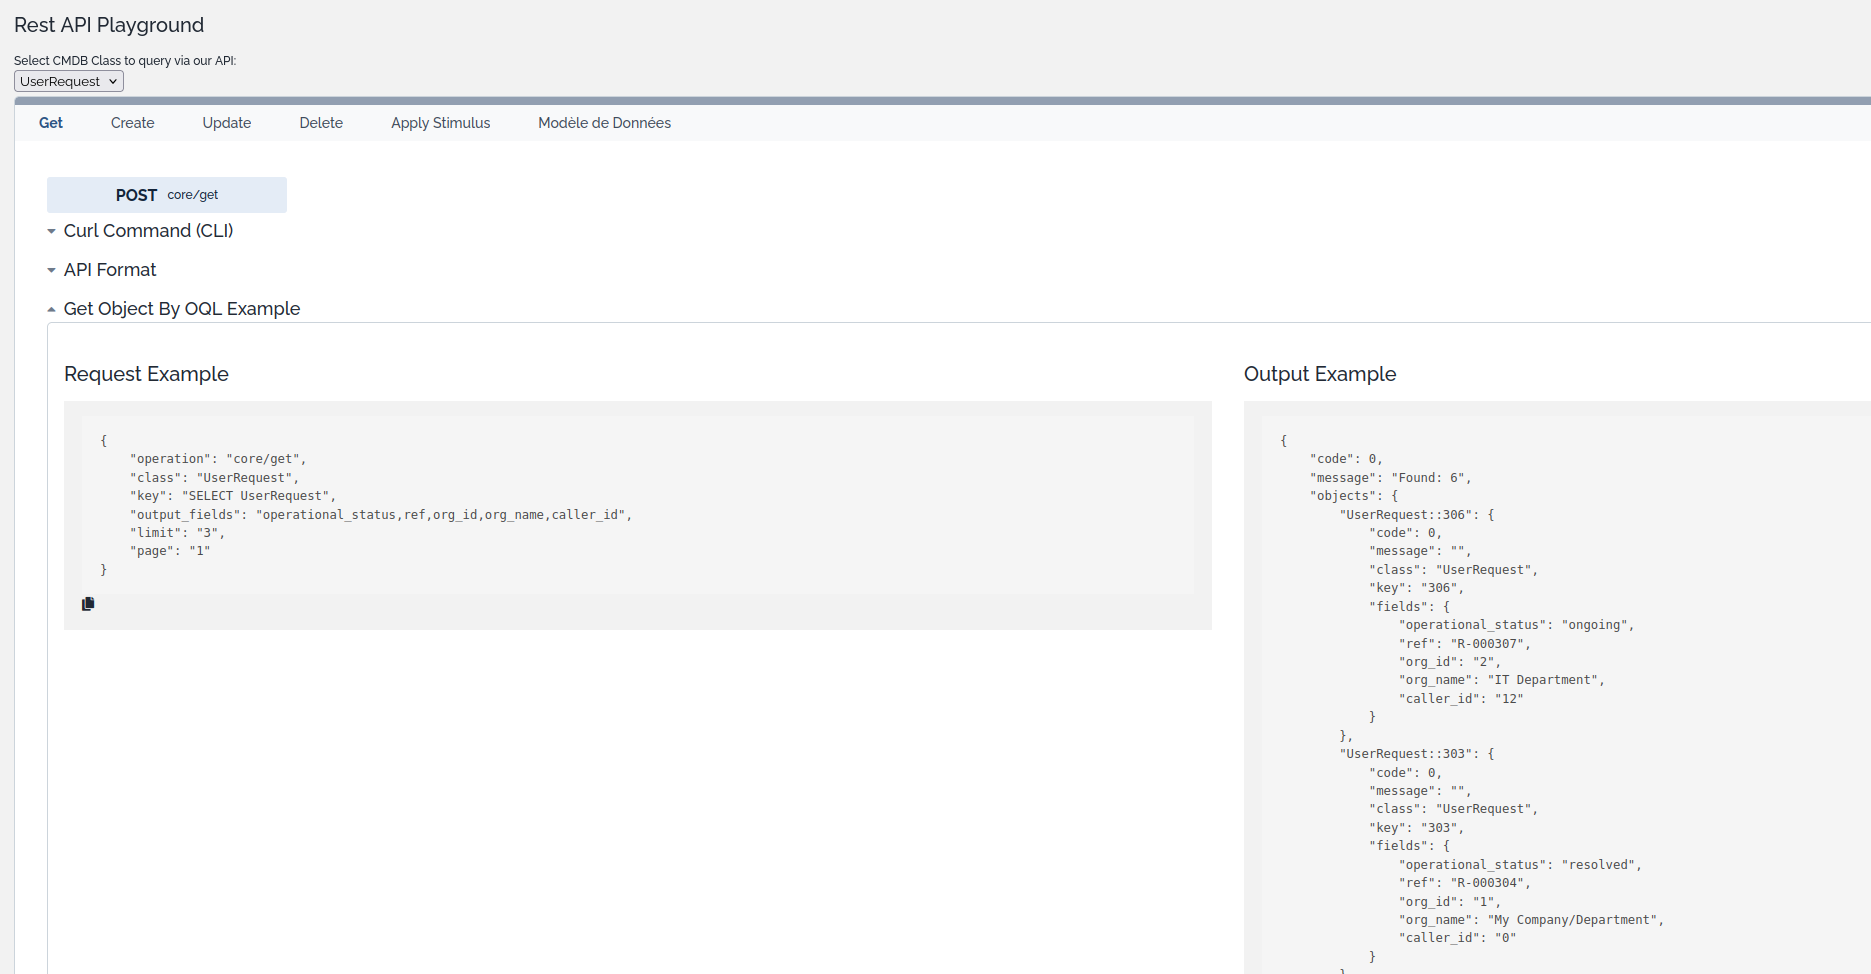Viewport: 1871px width, 974px height.
Task: Click the "UserRequest::303" entry in the output
Action: click(x=1408, y=754)
